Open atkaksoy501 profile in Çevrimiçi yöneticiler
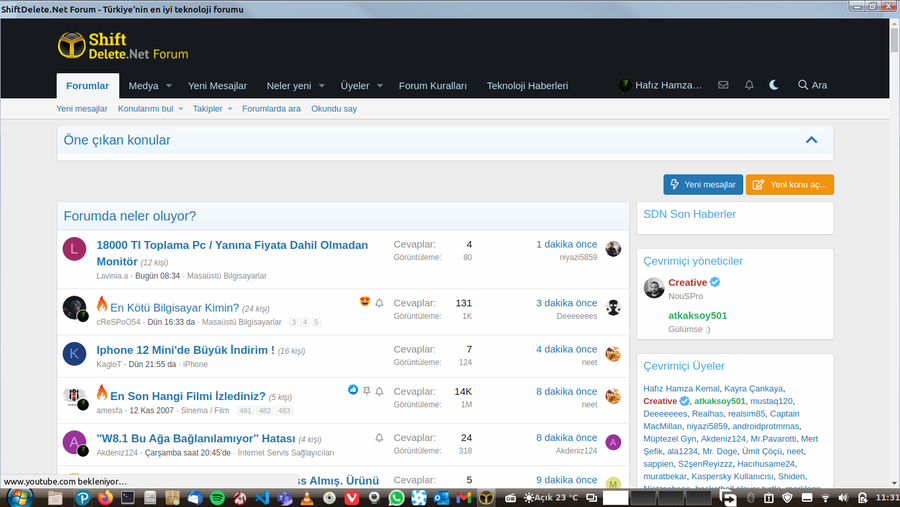 click(x=697, y=315)
